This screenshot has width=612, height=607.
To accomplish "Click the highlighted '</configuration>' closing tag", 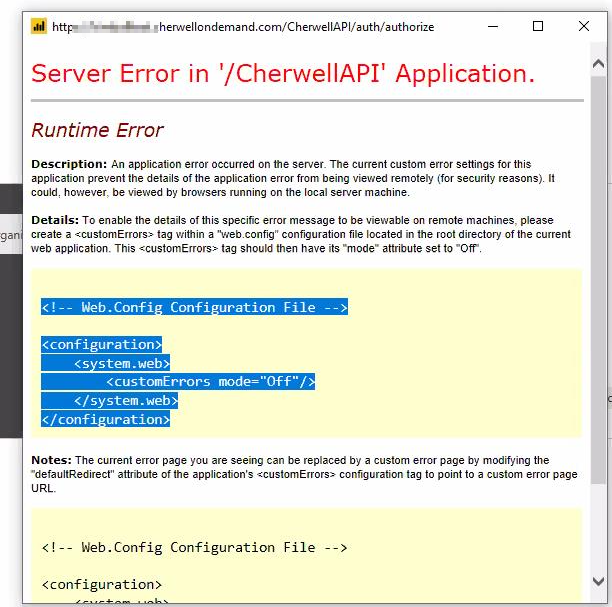I will point(105,419).
